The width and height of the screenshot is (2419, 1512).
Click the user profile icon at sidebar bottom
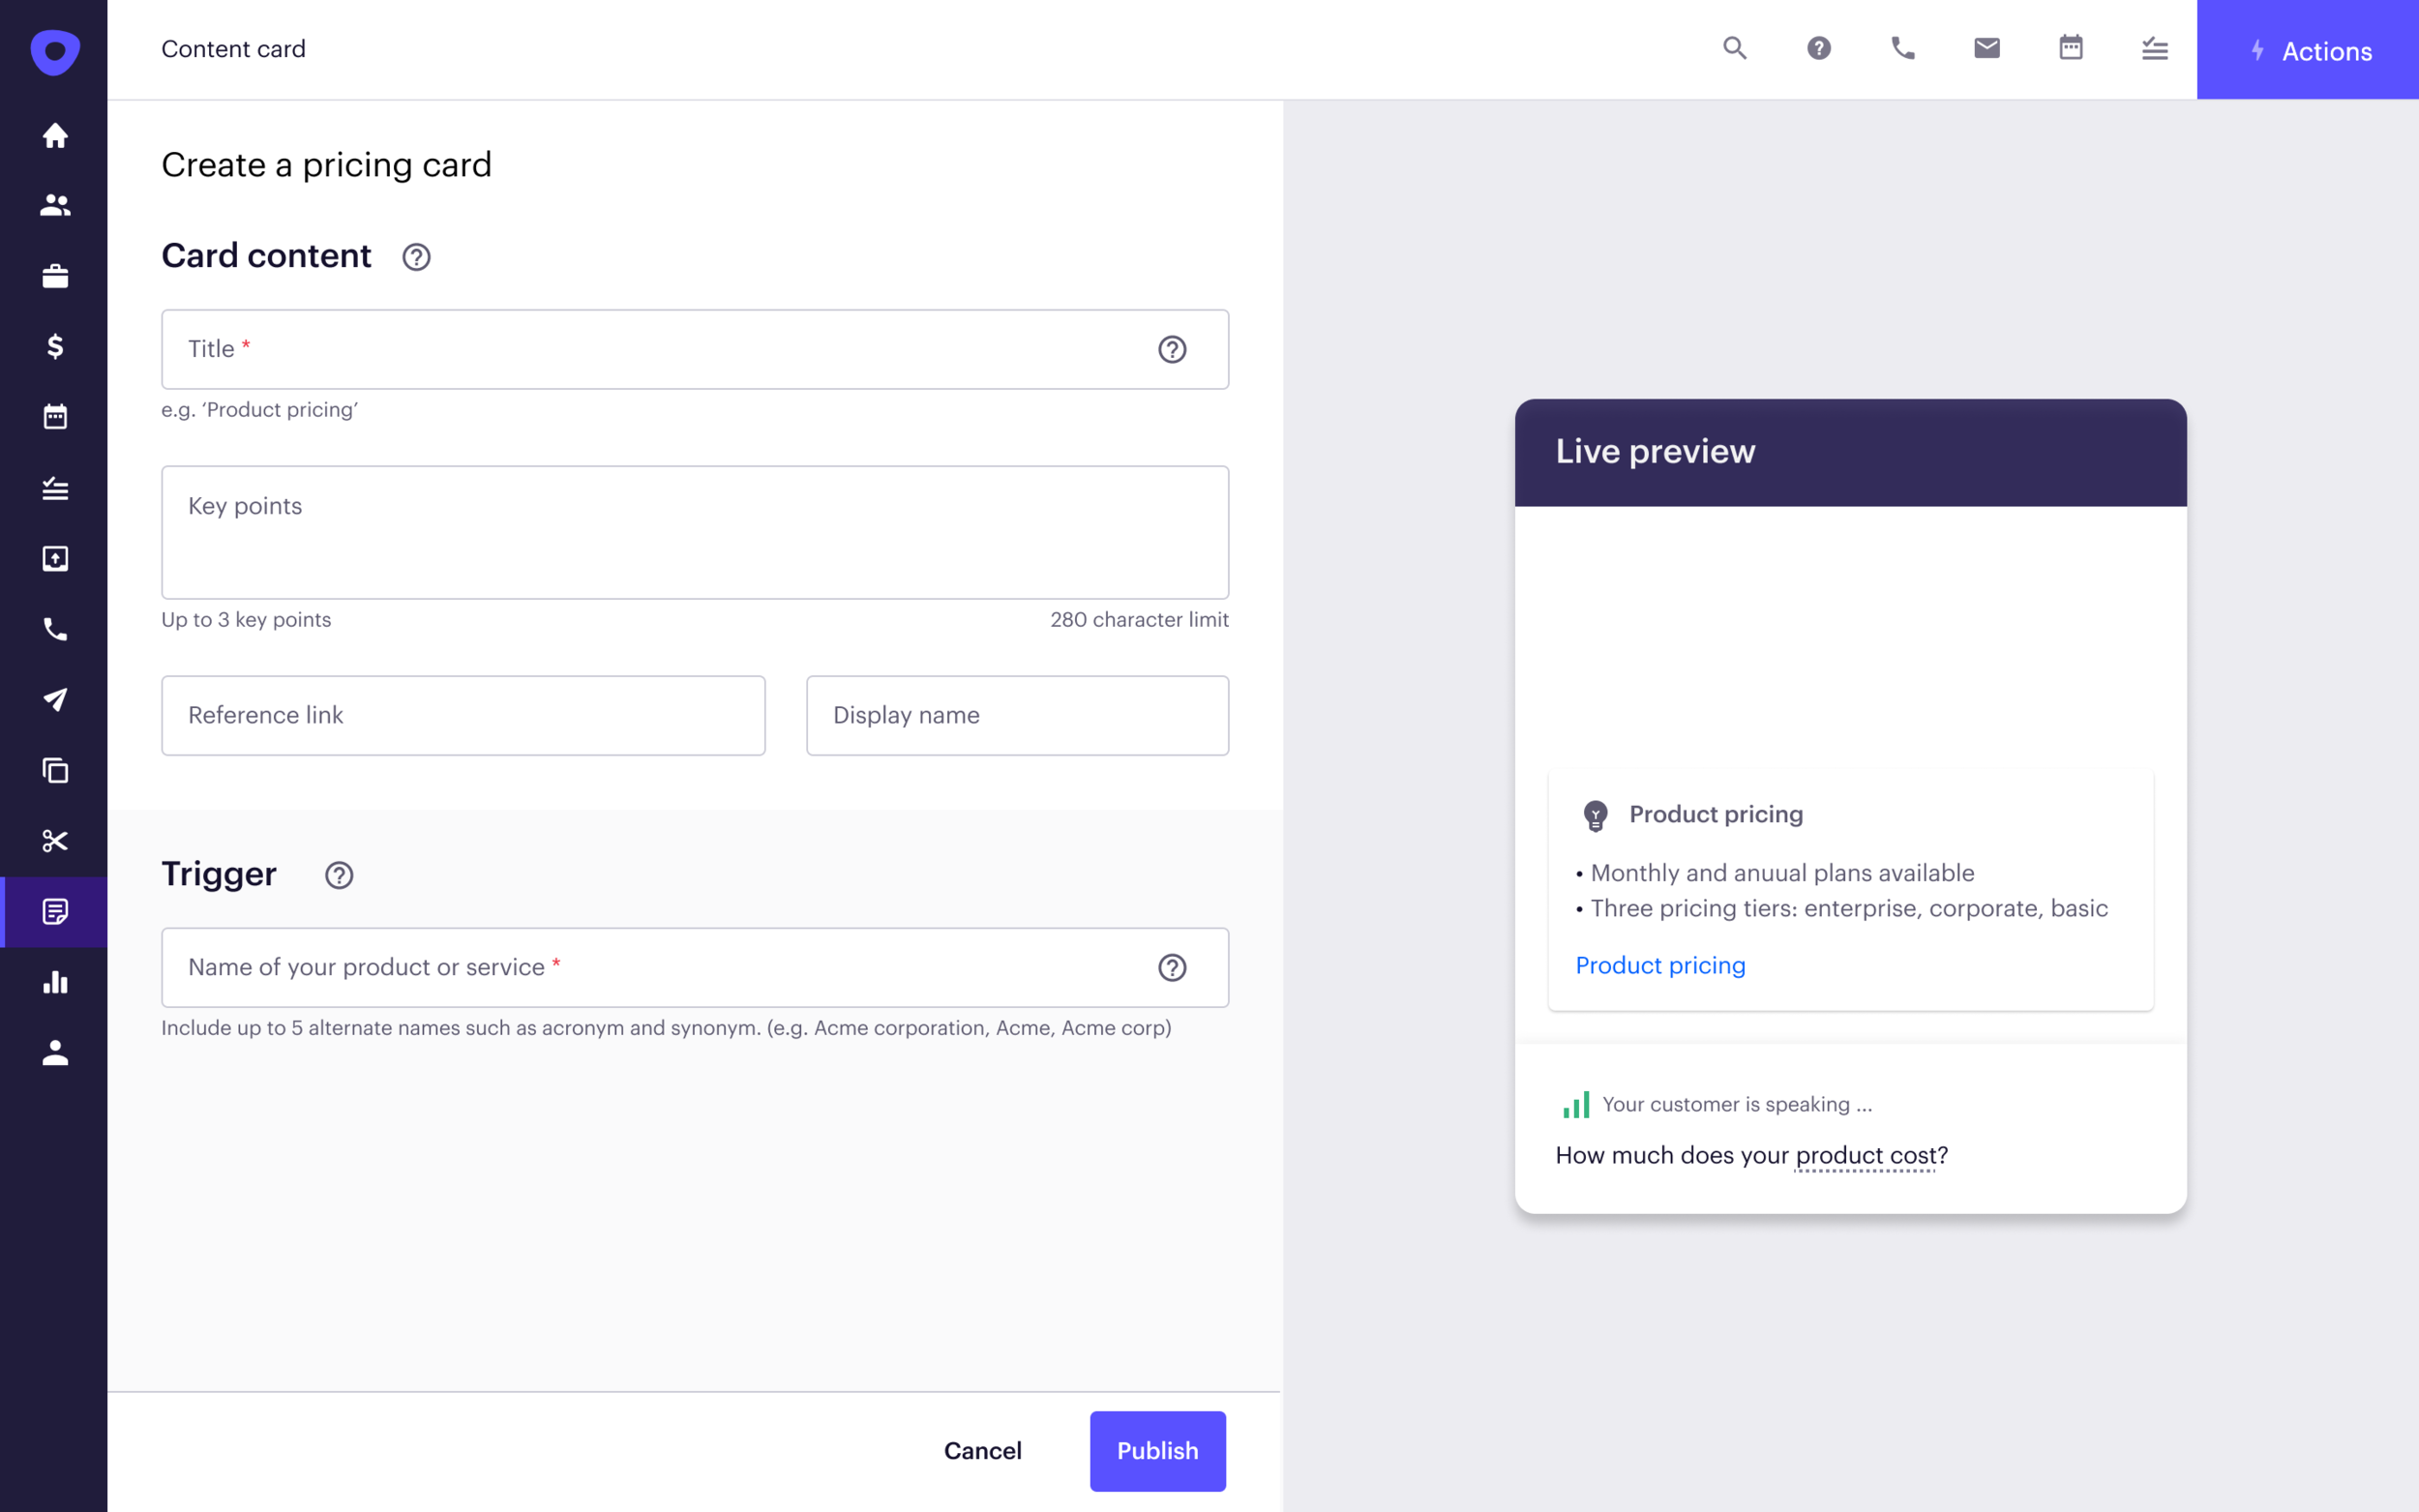click(x=55, y=1051)
